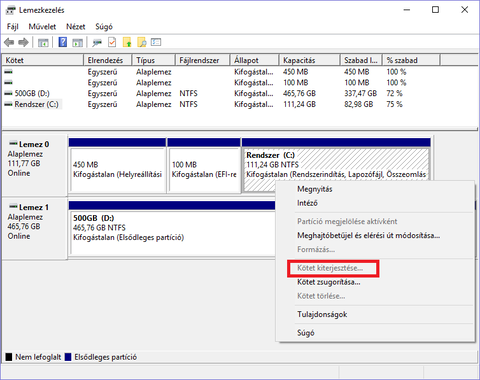
Task: Sort by the Szabad column header
Action: 362,60
